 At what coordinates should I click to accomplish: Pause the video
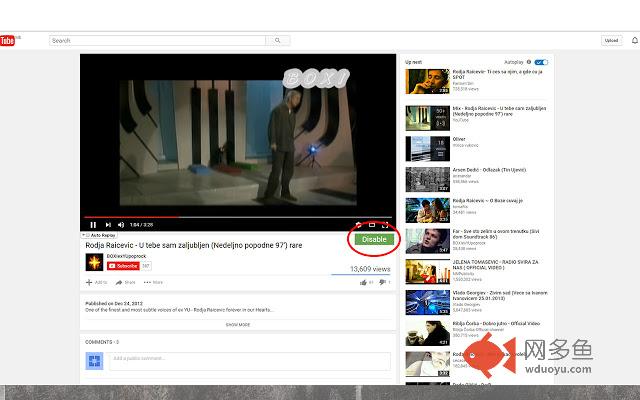tap(93, 224)
